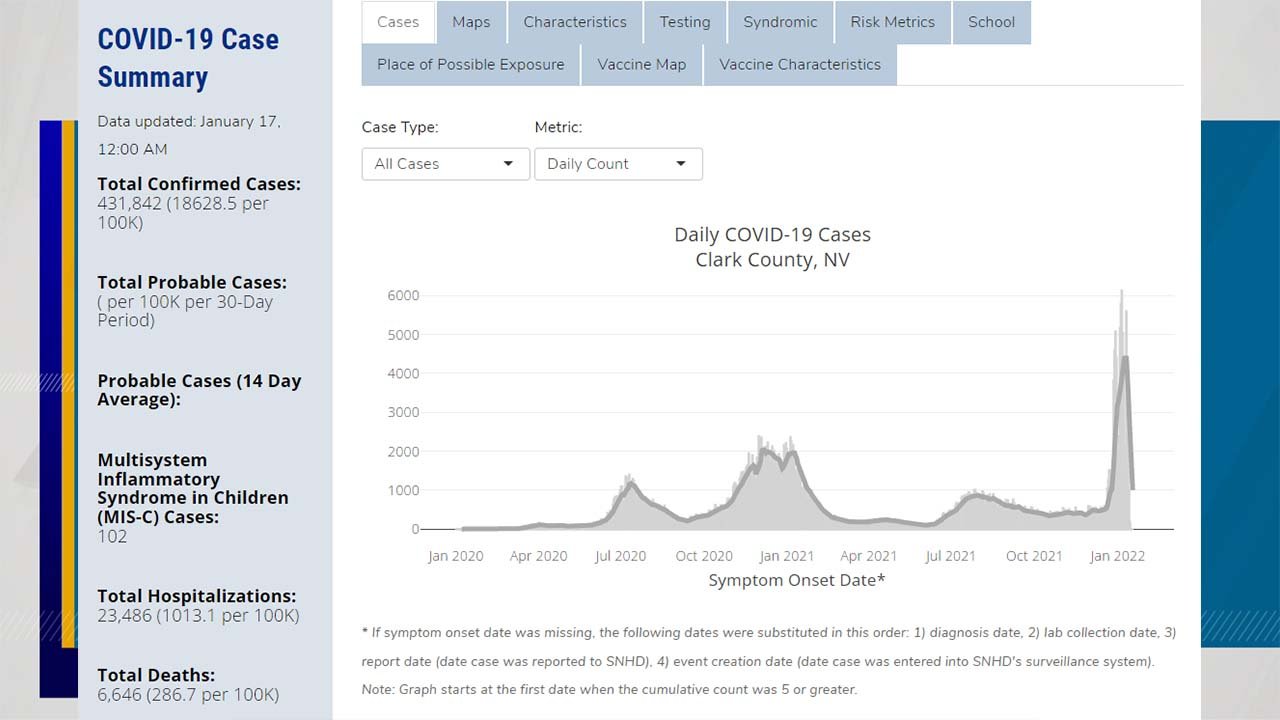This screenshot has height=720, width=1280.
Task: Switch to the School tab
Action: [991, 22]
